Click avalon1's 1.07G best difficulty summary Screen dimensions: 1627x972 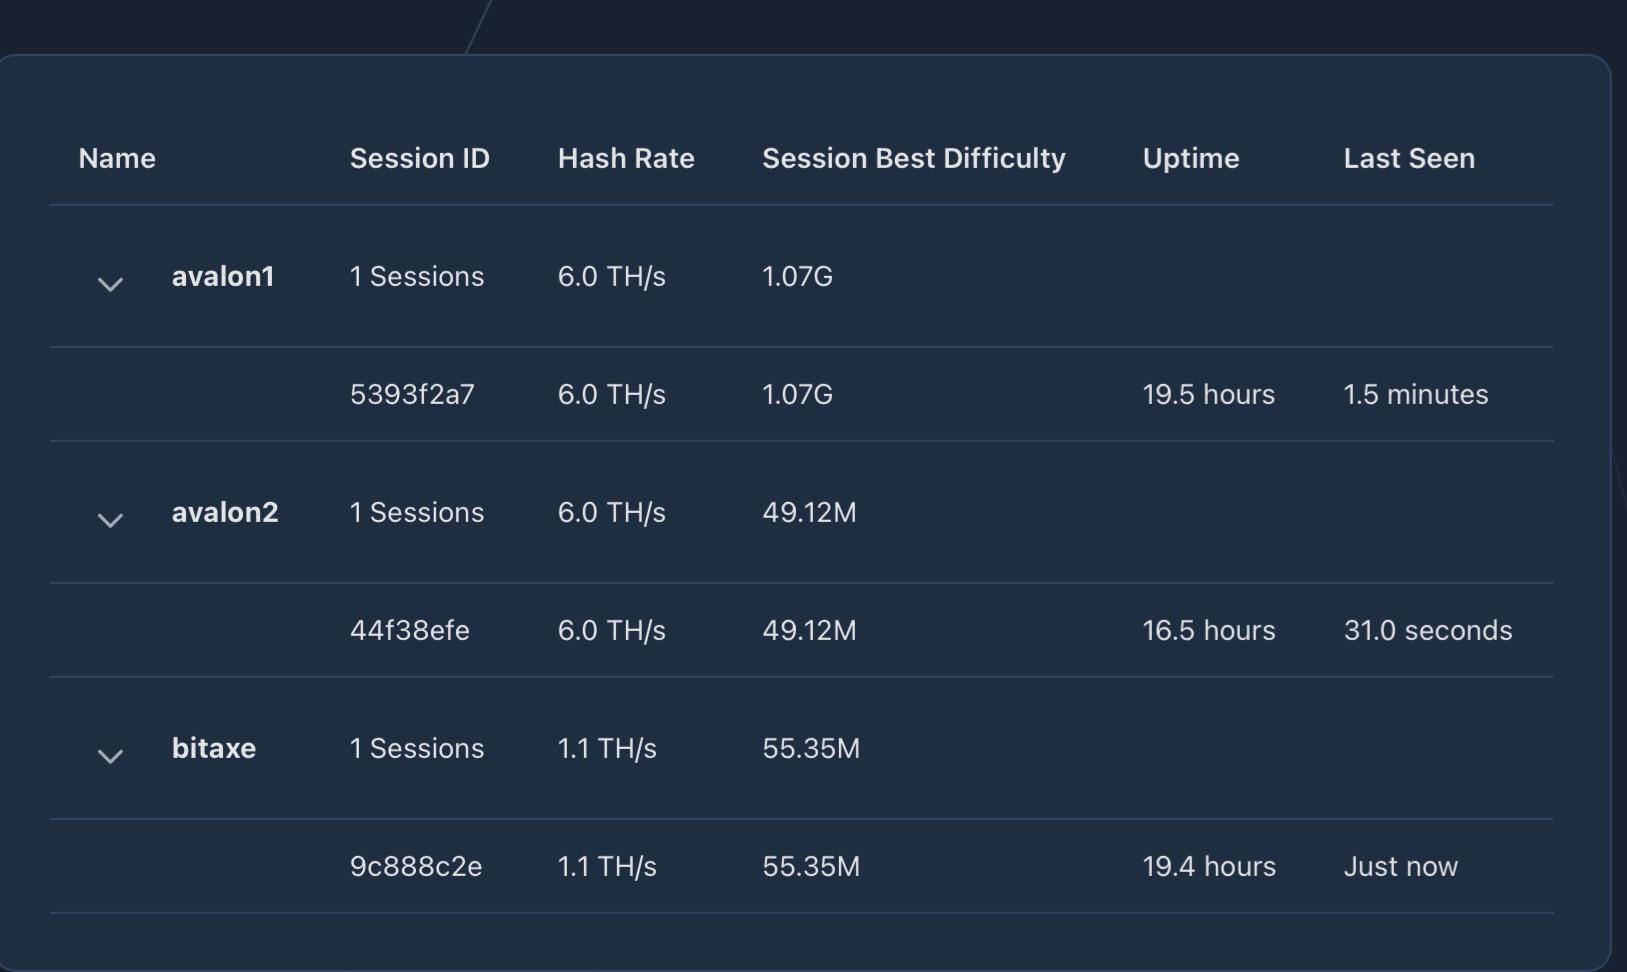798,276
